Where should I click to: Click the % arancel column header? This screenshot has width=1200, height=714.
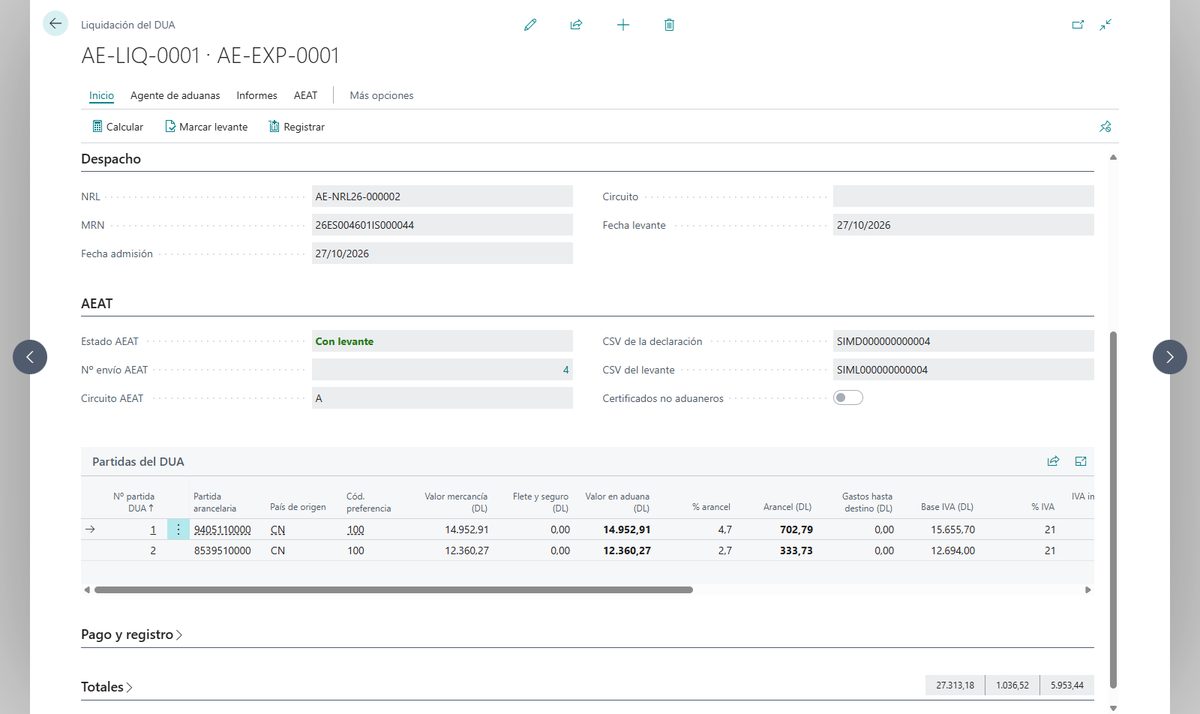pos(711,507)
